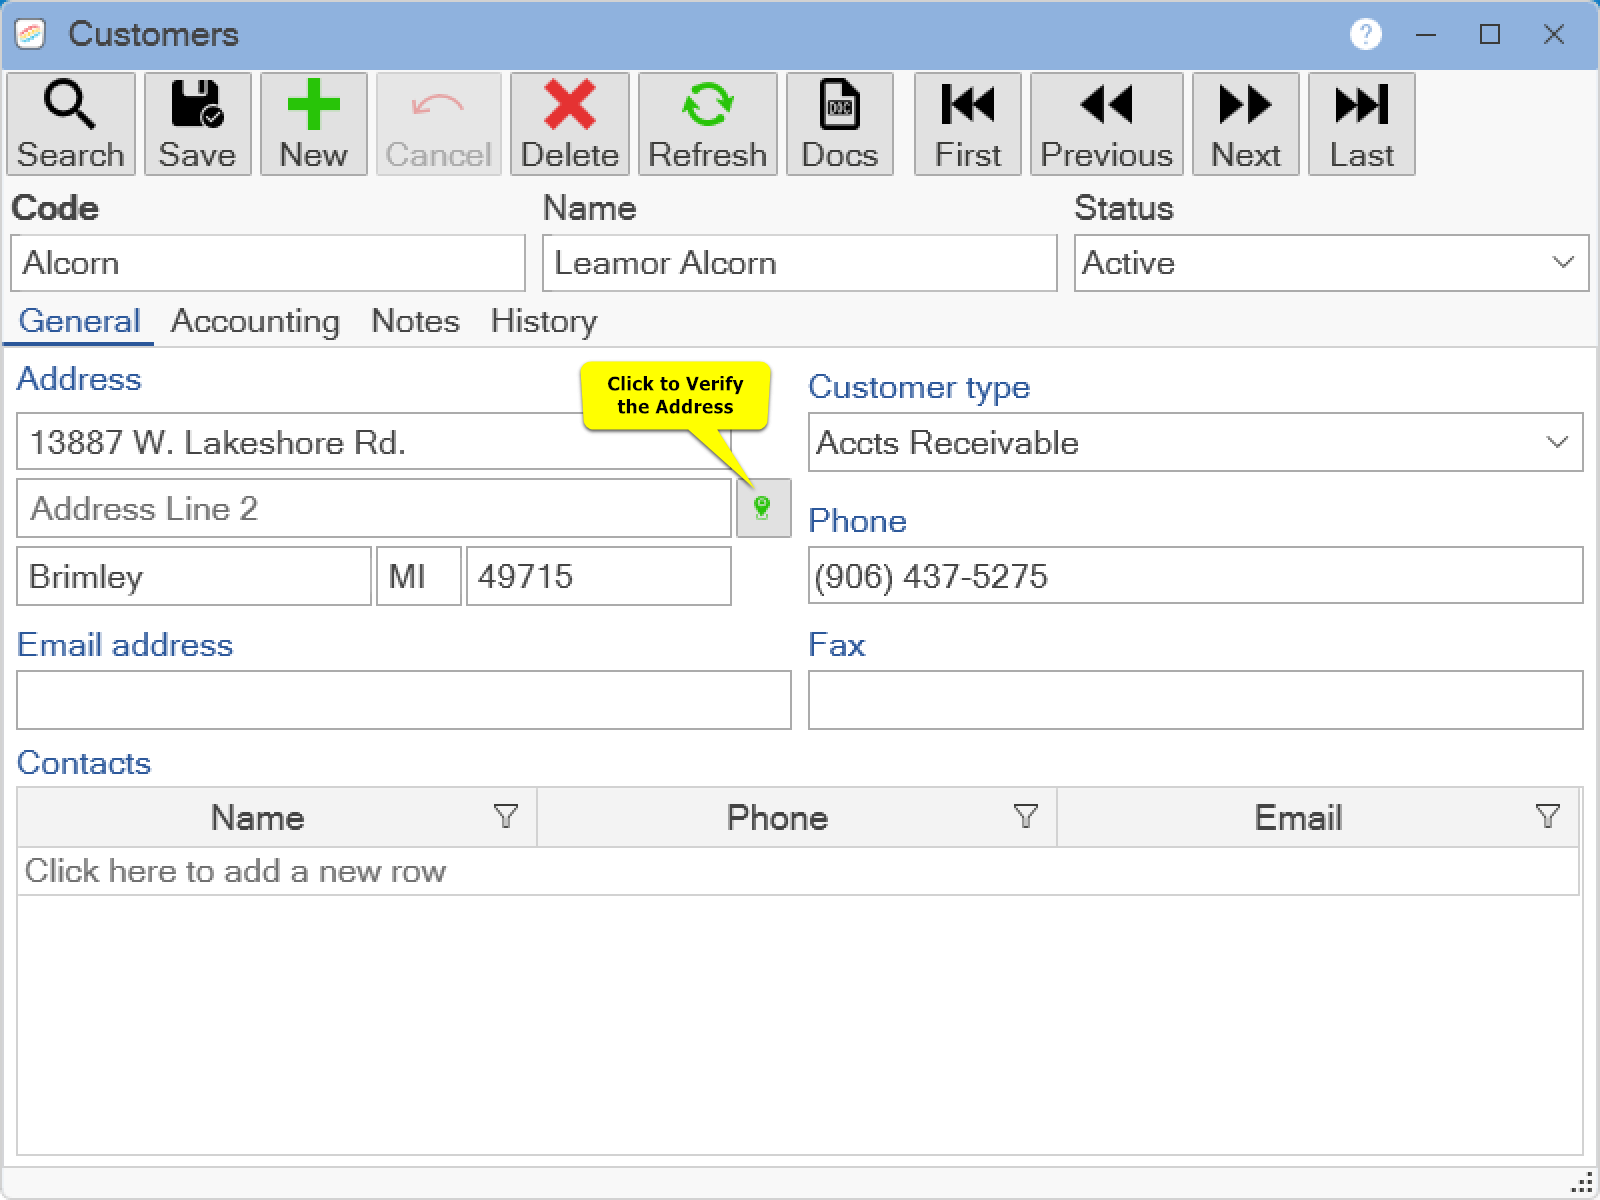Open the History tab
Viewport: 1600px width, 1200px height.
pos(543,321)
